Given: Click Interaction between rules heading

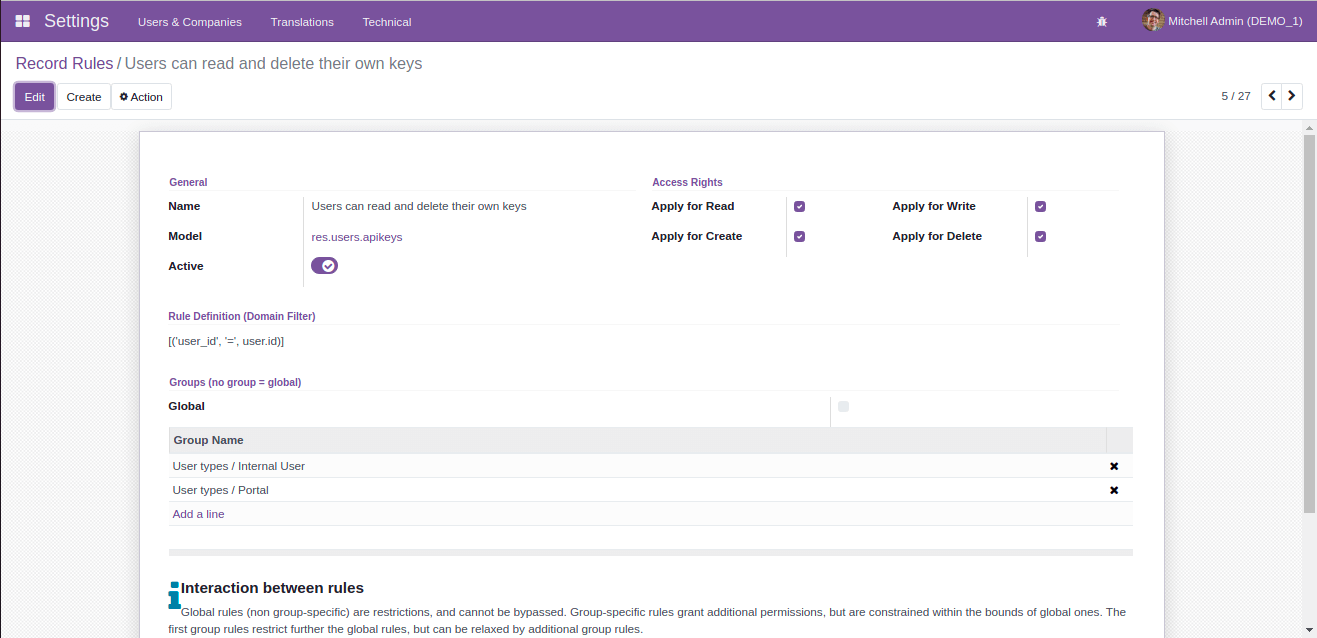Looking at the screenshot, I should coord(272,588).
